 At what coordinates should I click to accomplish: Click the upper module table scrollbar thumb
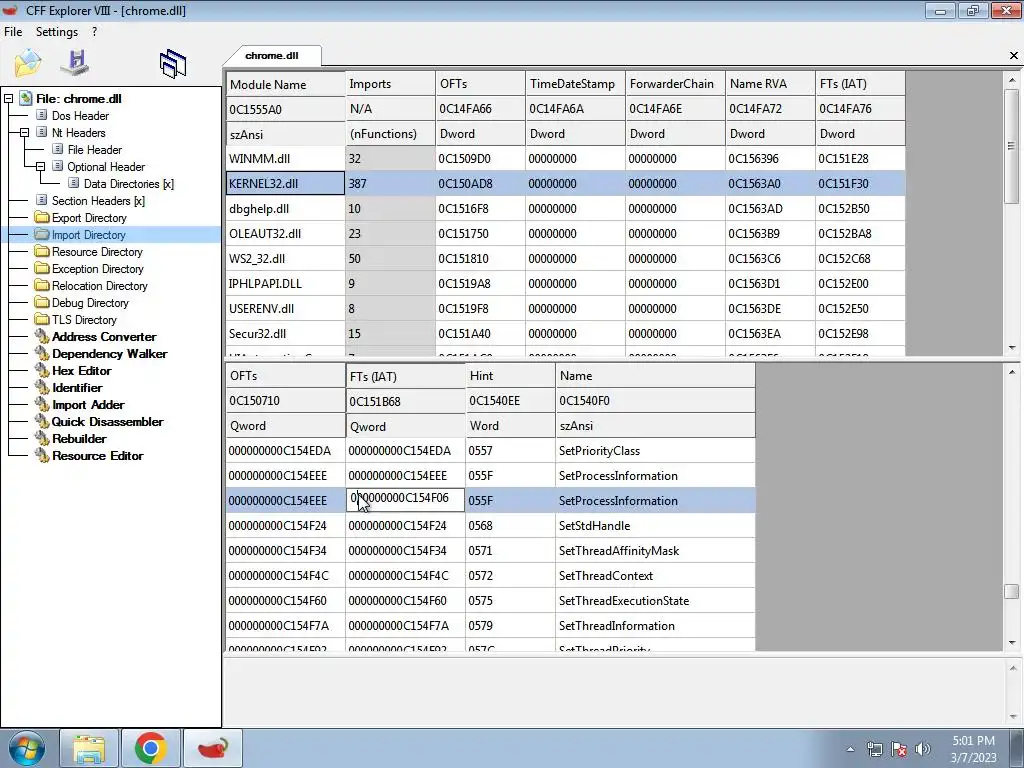click(x=1011, y=146)
